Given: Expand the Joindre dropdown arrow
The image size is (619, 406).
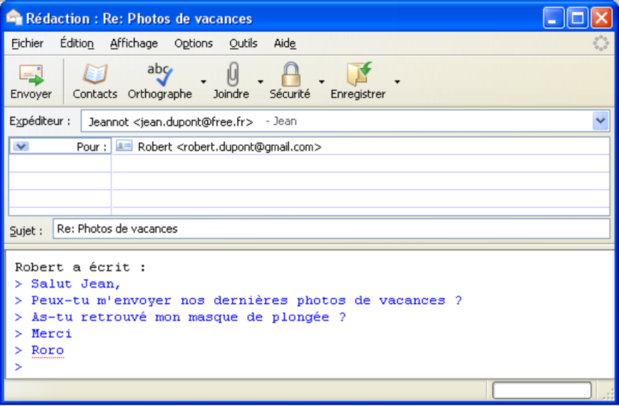Looking at the screenshot, I should pyautogui.click(x=261, y=81).
